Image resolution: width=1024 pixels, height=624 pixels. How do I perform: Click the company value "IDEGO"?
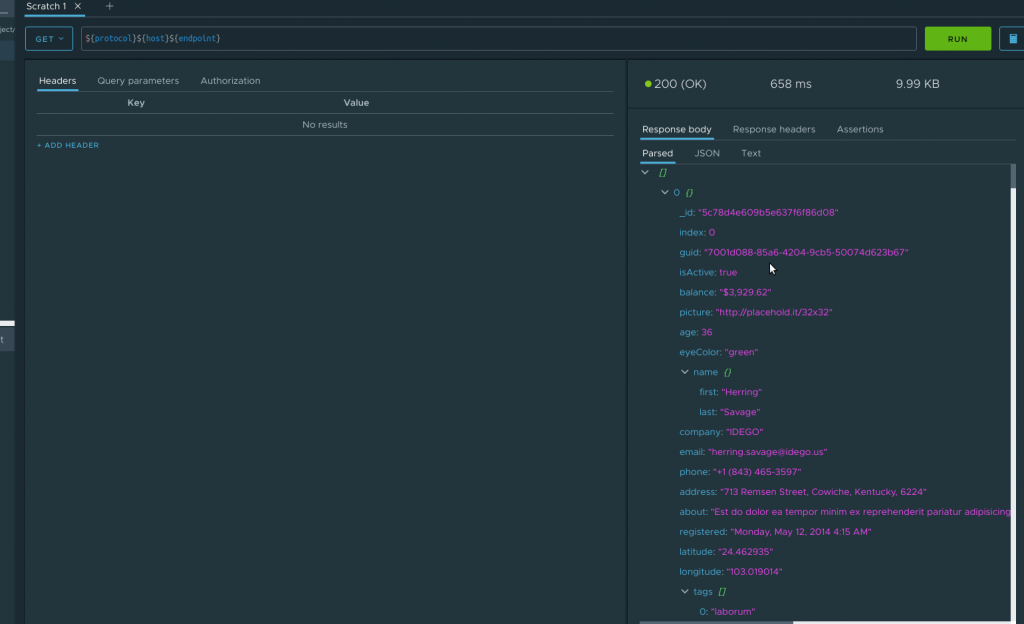pyautogui.click(x=744, y=431)
